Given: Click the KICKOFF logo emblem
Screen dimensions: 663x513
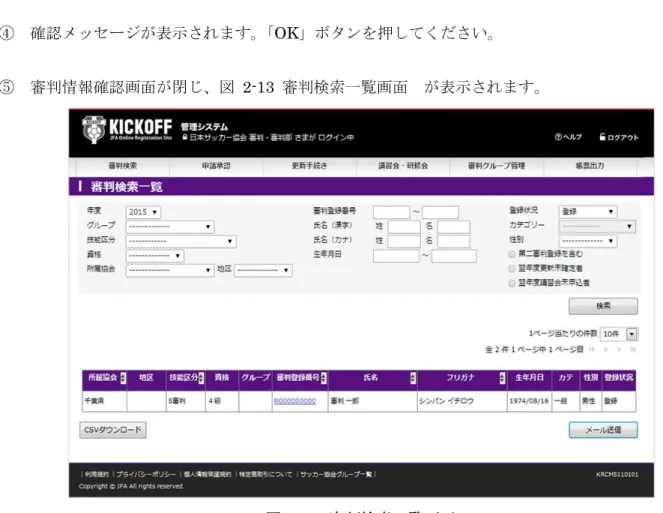Looking at the screenshot, I should [93, 130].
